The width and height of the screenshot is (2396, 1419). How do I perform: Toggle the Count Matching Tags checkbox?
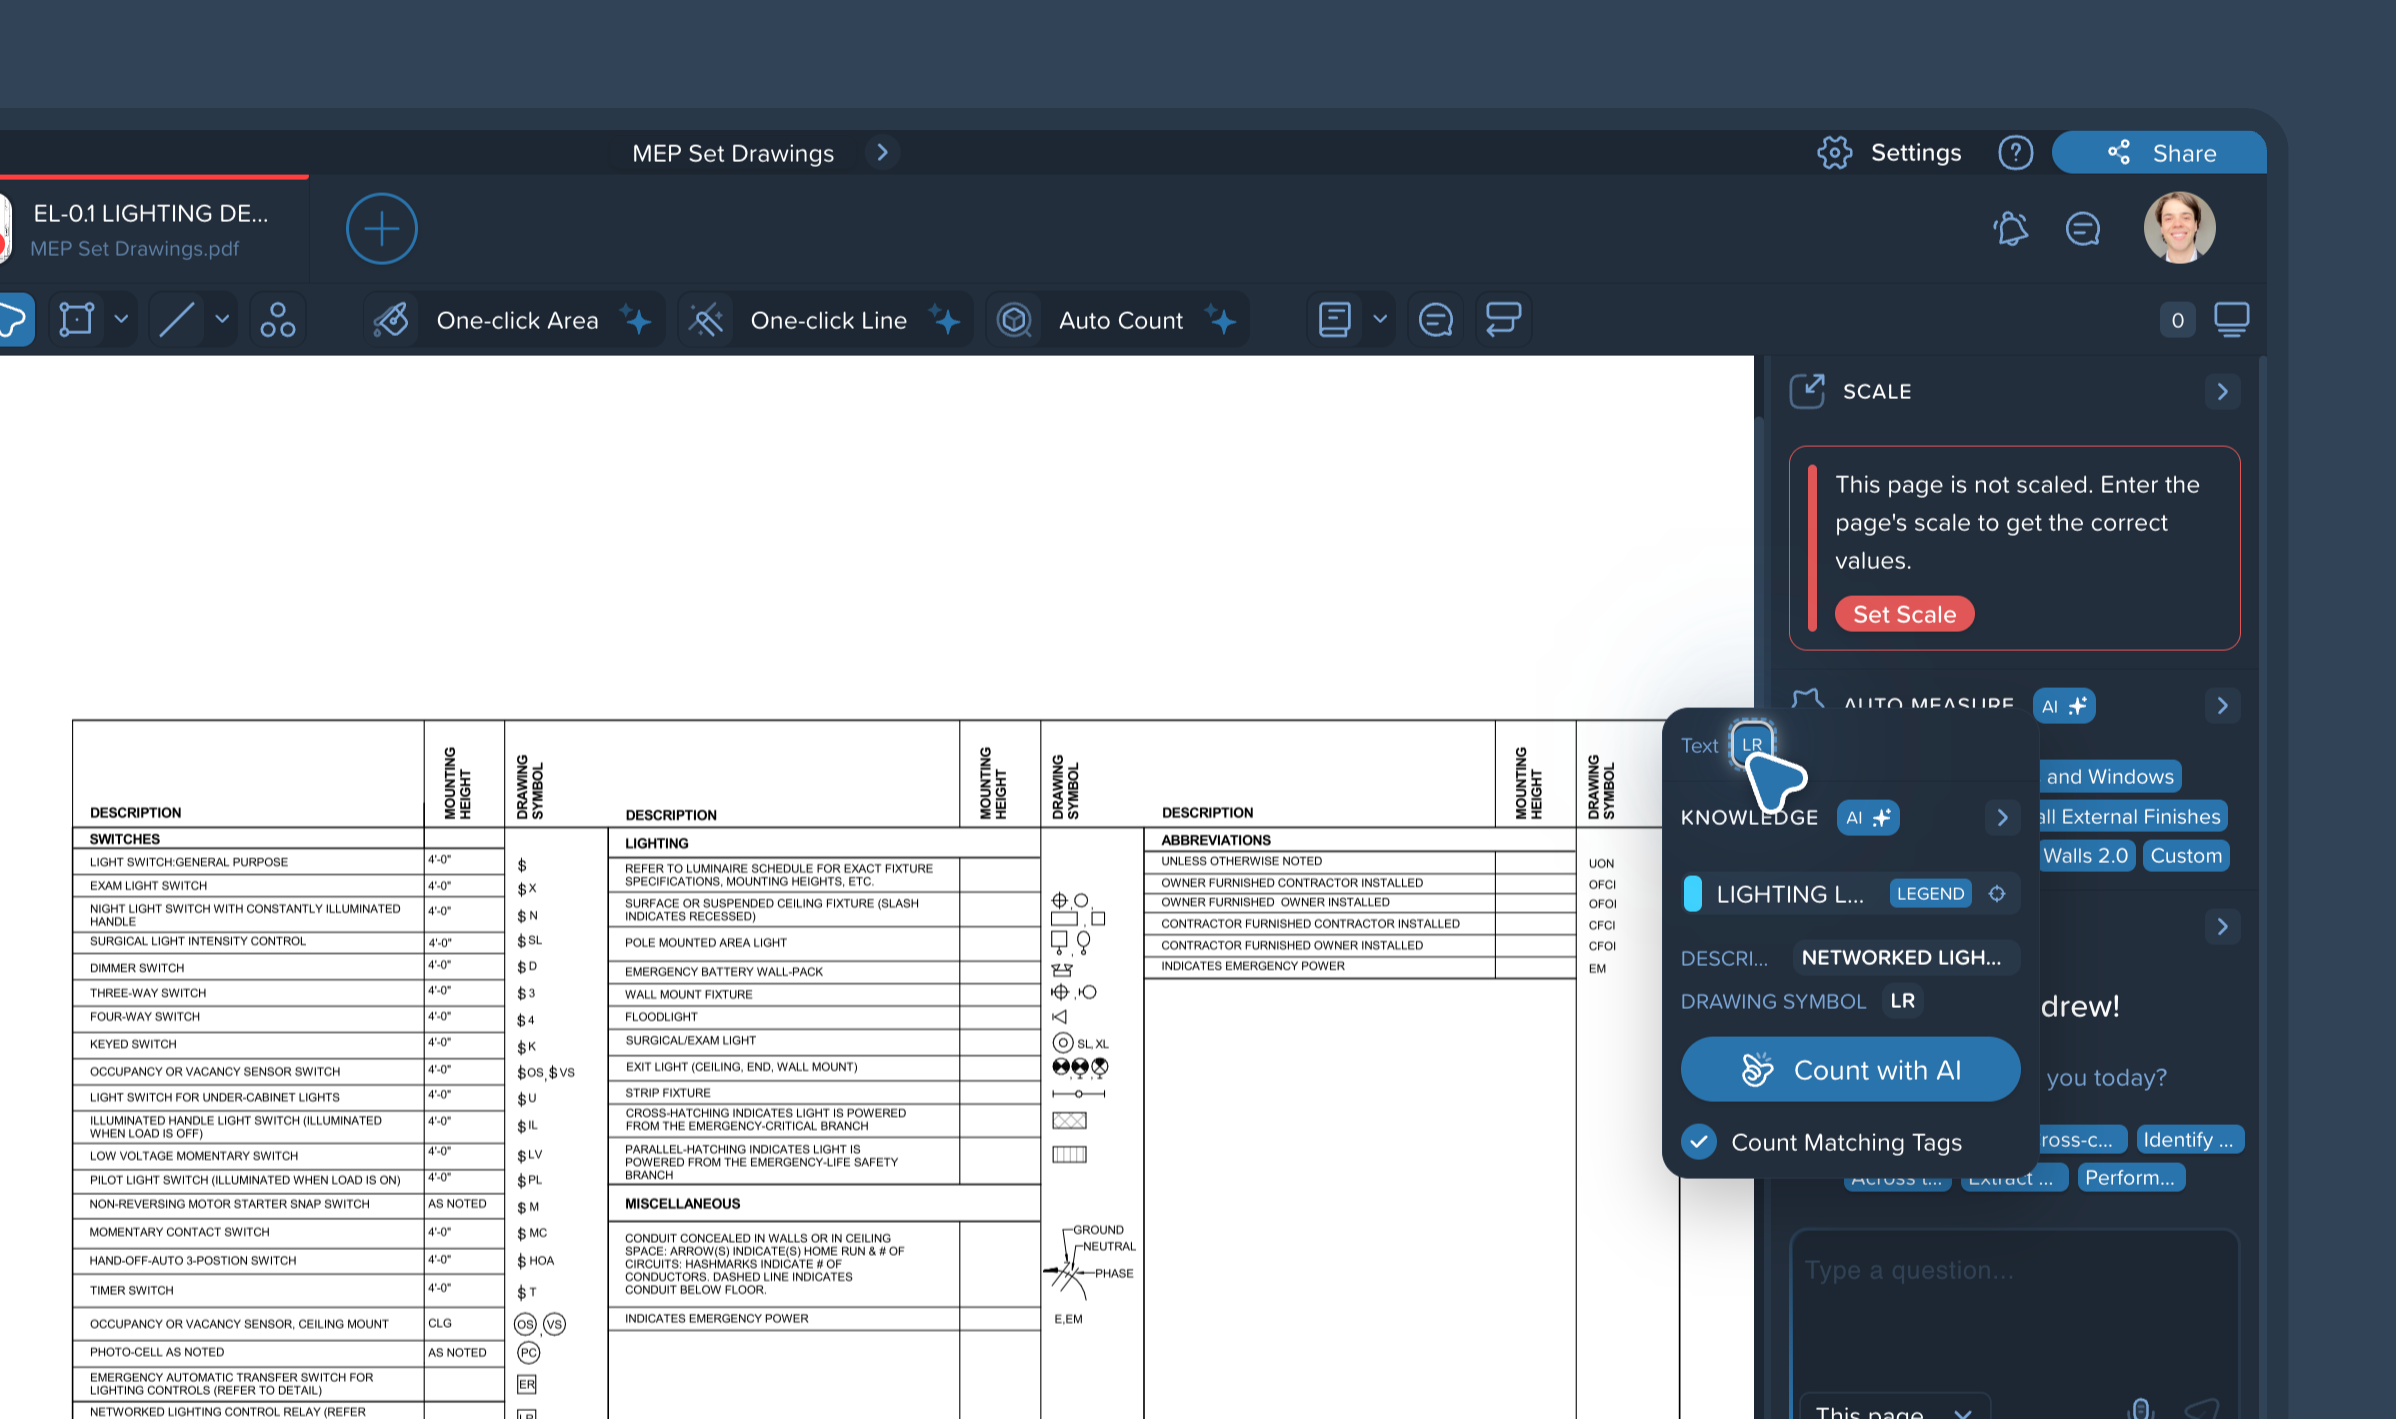point(1699,1141)
